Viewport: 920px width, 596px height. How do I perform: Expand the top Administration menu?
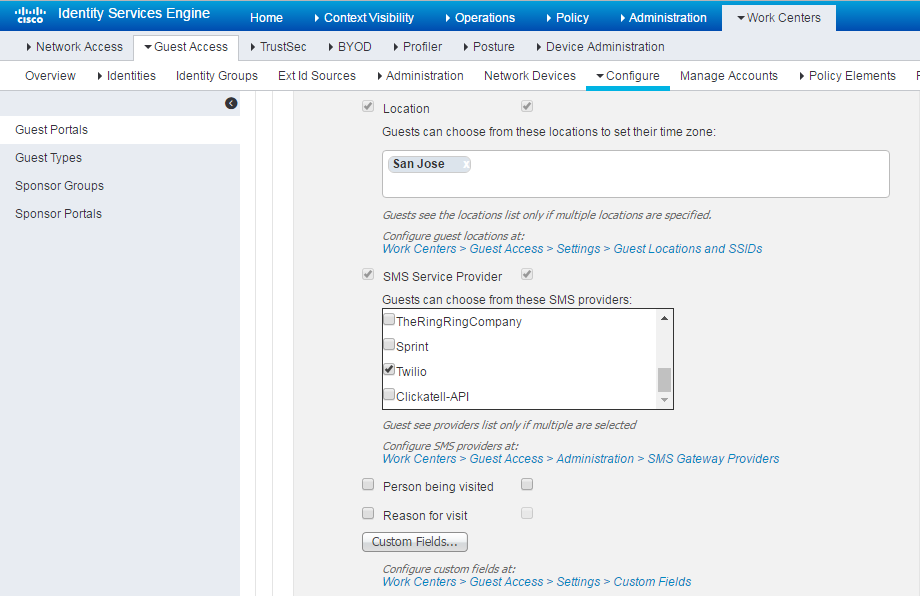click(663, 18)
